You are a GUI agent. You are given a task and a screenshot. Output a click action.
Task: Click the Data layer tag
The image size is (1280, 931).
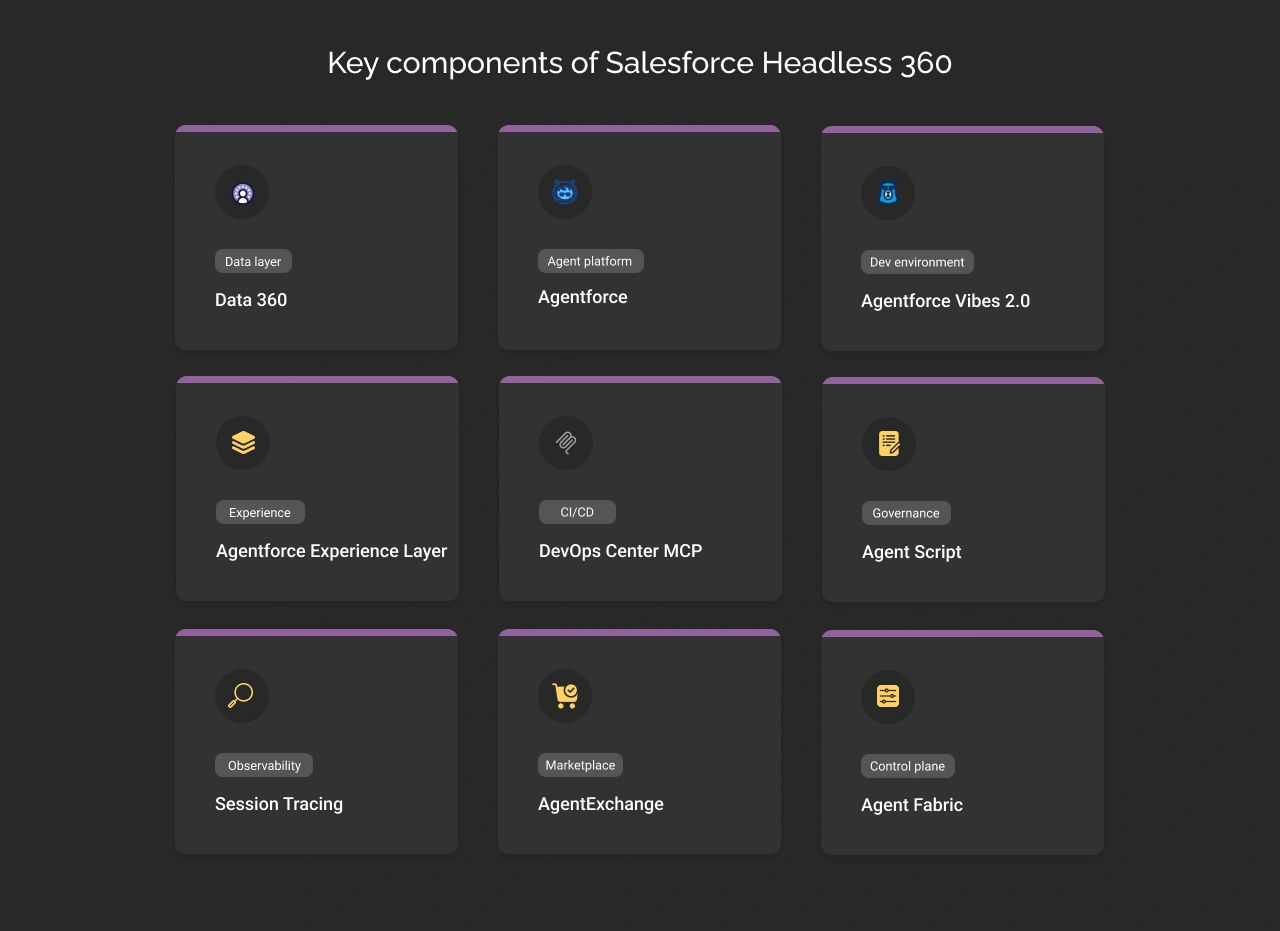pos(253,261)
